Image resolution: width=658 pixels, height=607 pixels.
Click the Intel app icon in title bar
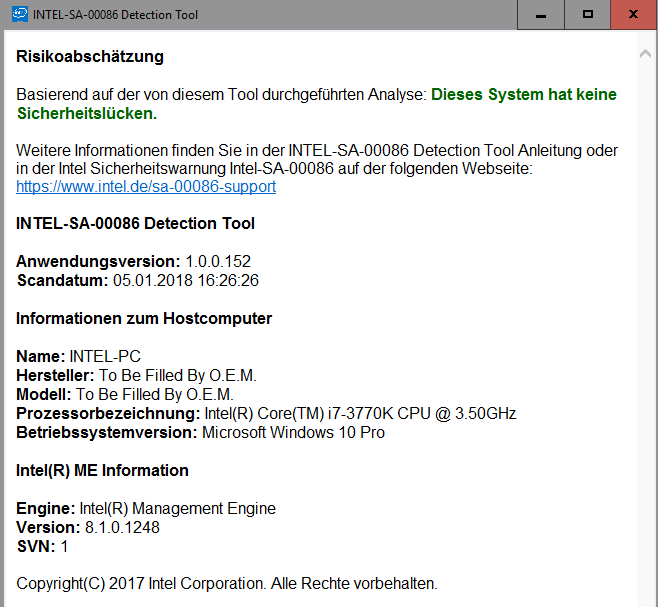coord(20,14)
